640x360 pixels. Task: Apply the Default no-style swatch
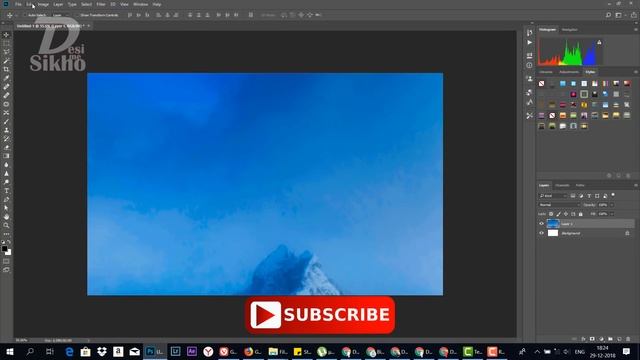click(541, 84)
